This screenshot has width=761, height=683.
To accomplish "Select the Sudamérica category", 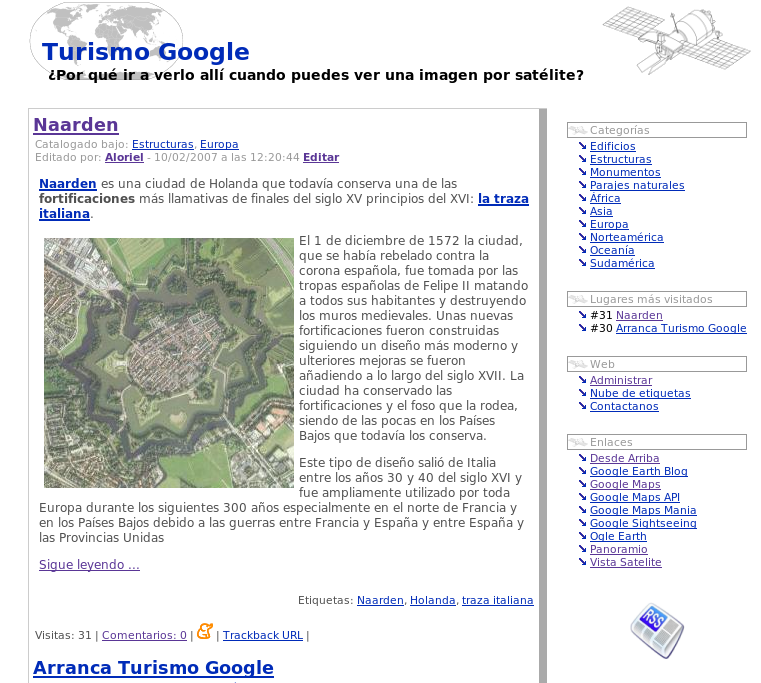I will [x=622, y=263].
